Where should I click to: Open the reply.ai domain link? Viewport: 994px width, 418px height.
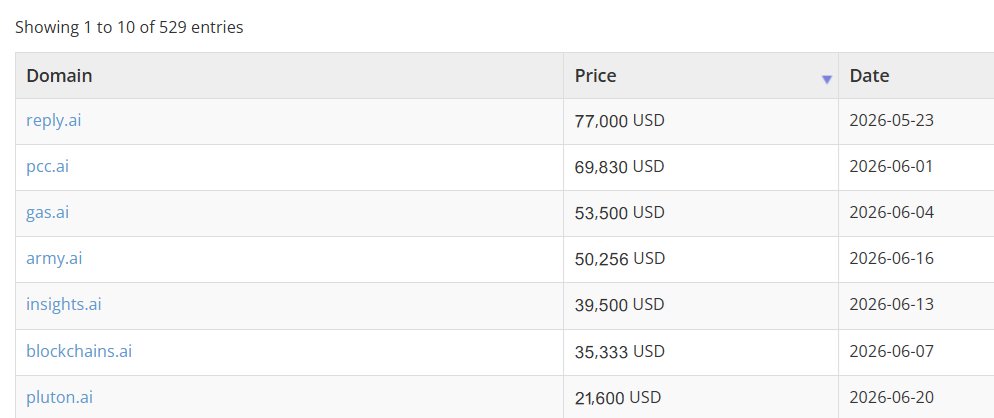(53, 120)
